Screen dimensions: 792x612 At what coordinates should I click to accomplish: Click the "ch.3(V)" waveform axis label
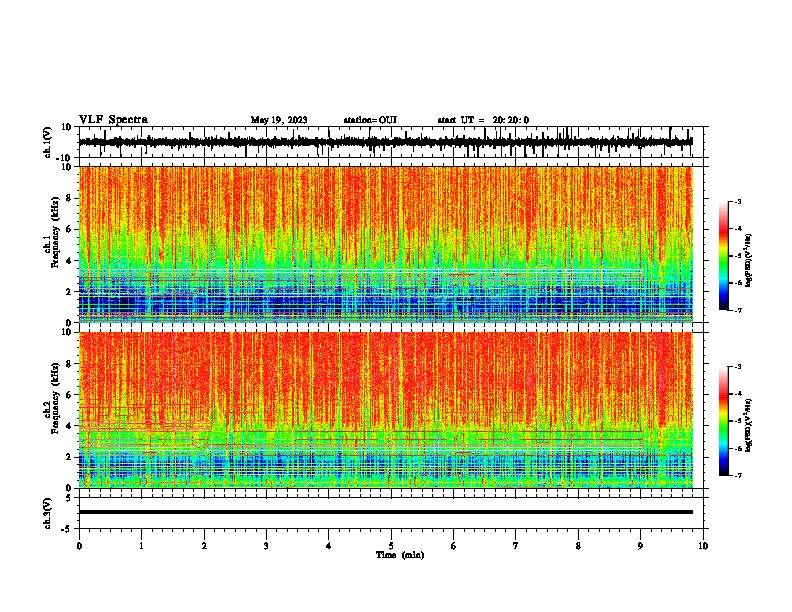(x=48, y=513)
